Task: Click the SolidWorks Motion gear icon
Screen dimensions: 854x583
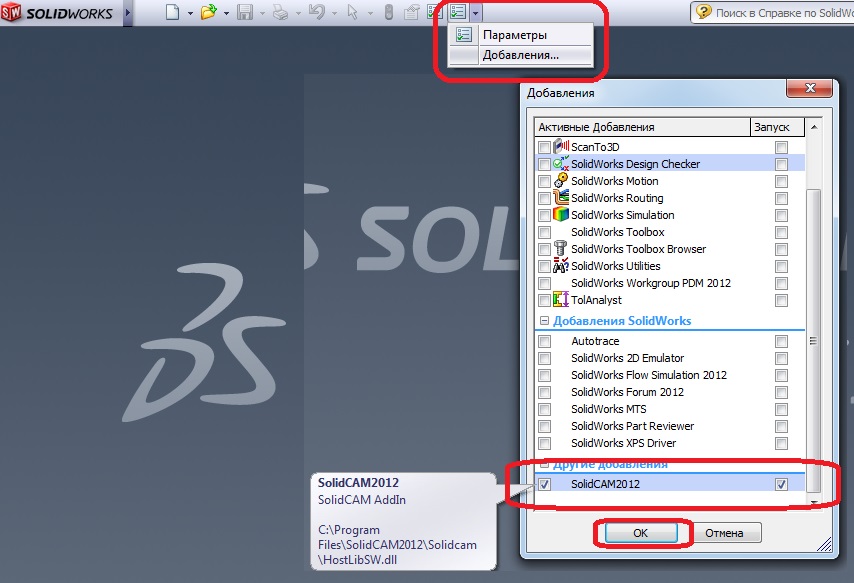Action: point(561,180)
